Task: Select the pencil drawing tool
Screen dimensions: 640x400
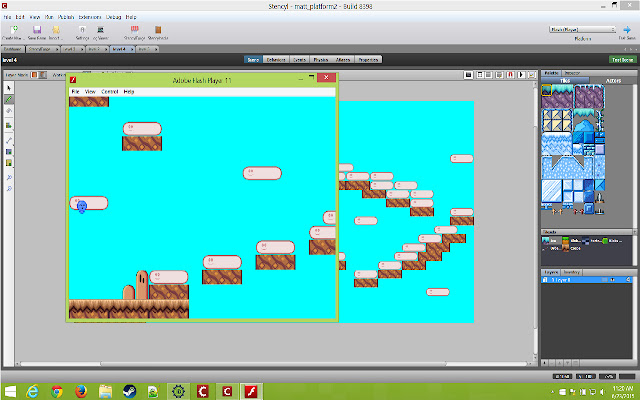Action: pos(9,99)
